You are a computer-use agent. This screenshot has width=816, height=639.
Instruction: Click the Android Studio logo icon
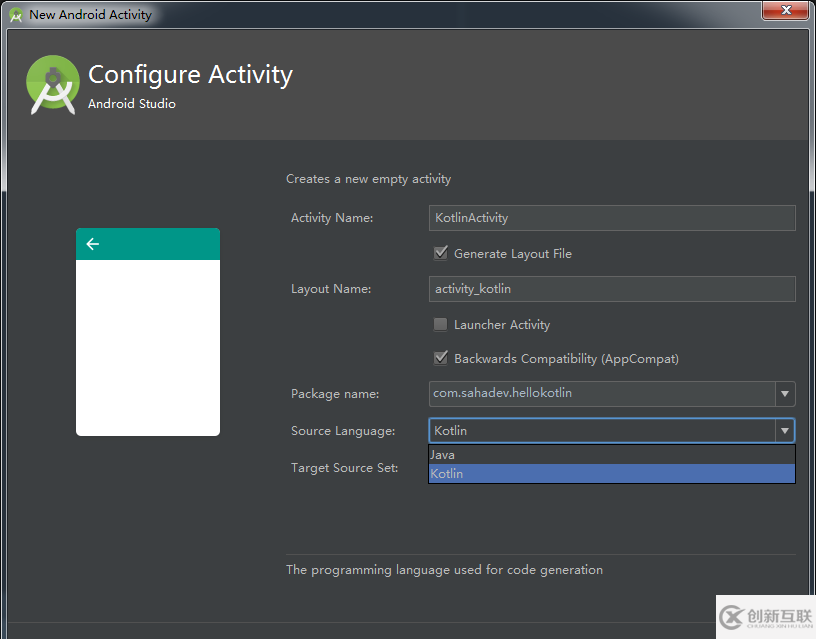tap(53, 84)
